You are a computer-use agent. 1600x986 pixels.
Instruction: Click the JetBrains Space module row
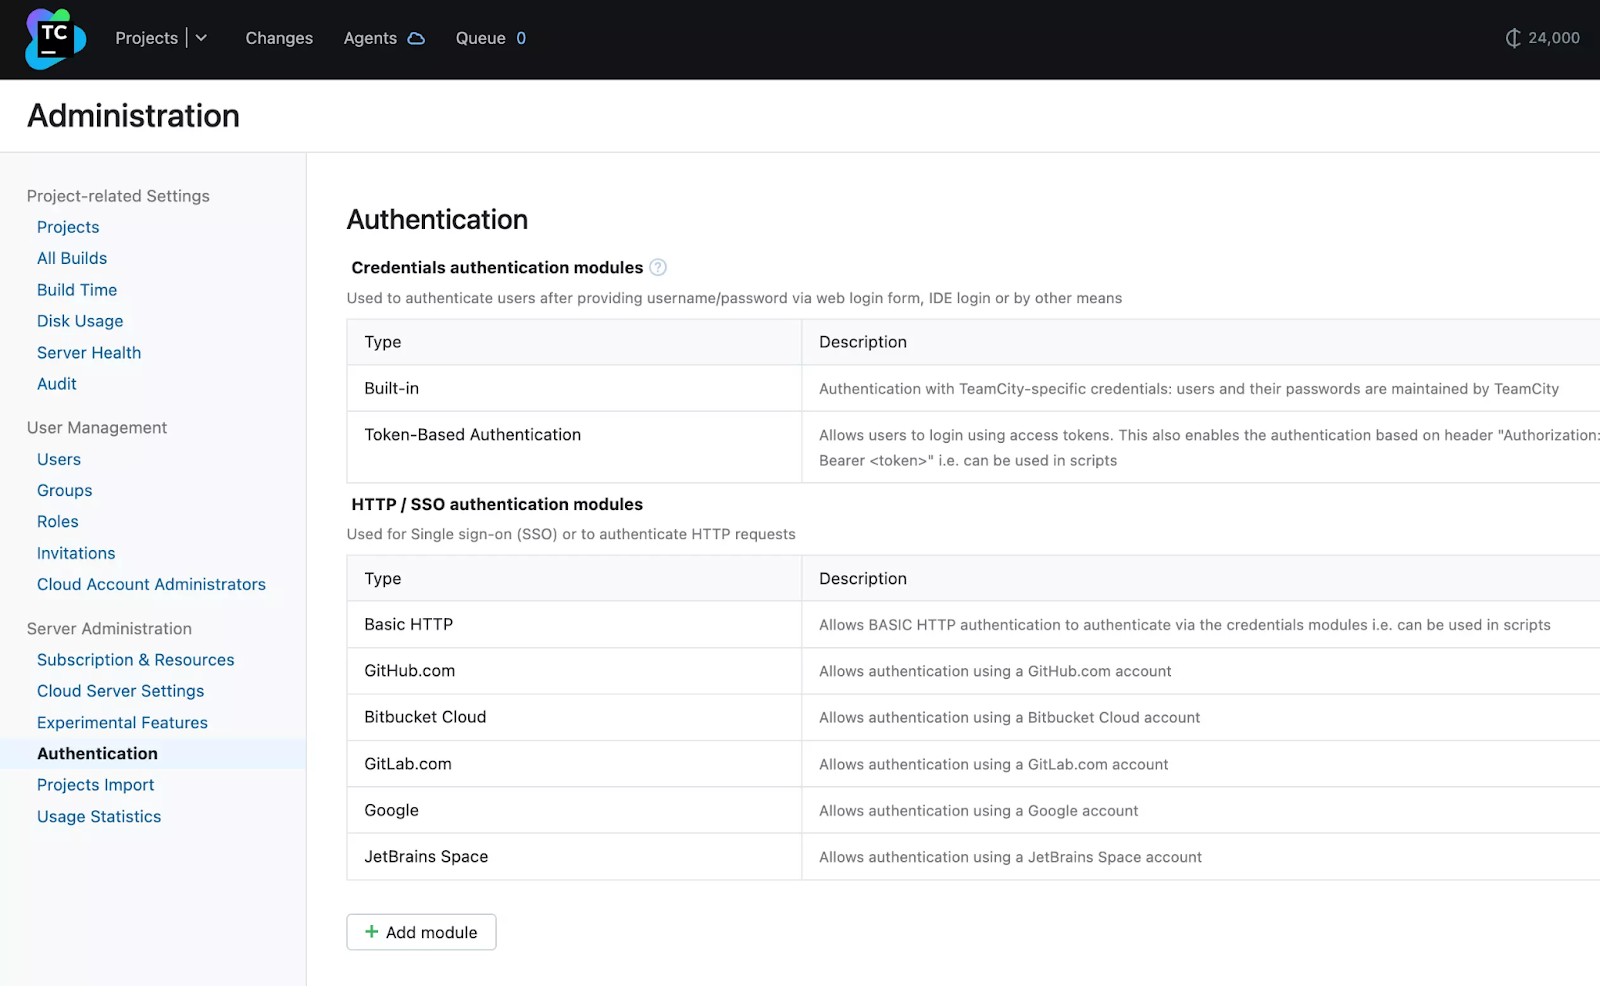click(973, 857)
